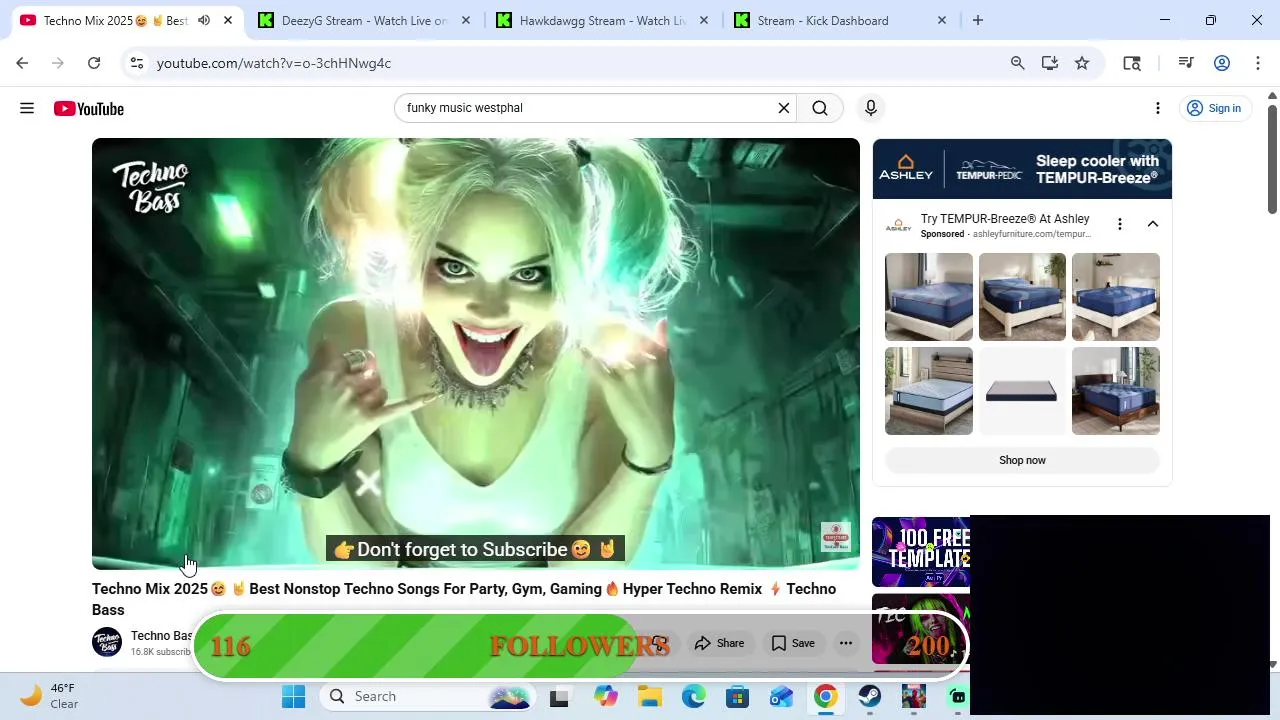Screen dimensions: 1280x720
Task: Open the Techno Bass channel name link
Action: coord(161,636)
